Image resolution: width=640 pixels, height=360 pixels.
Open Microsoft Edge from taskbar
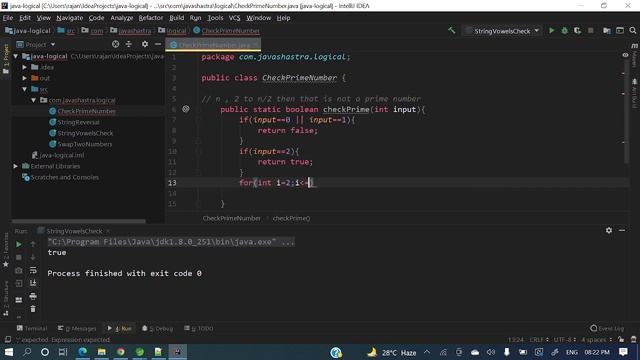click(x=82, y=352)
